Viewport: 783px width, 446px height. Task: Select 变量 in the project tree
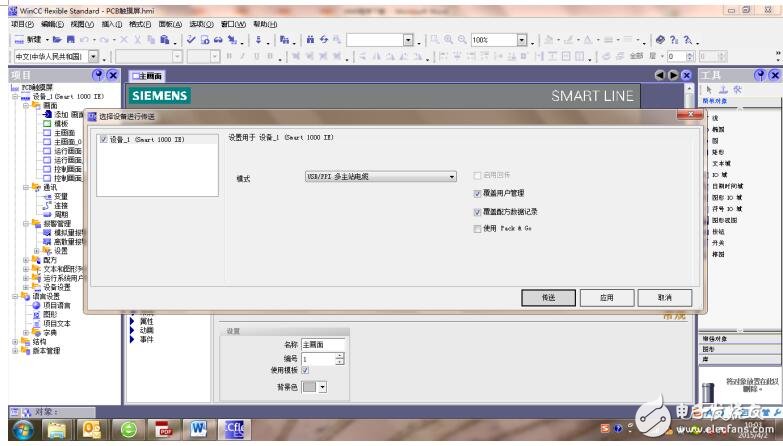(x=60, y=196)
